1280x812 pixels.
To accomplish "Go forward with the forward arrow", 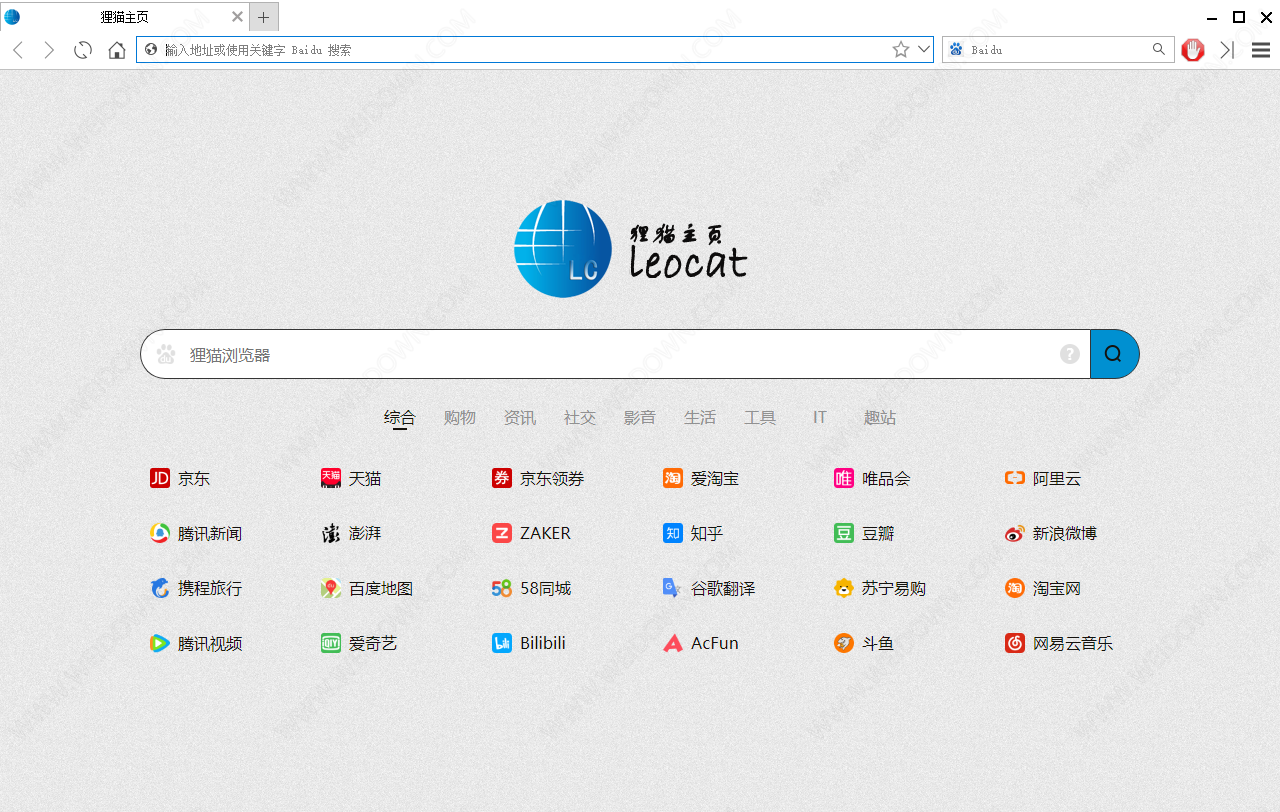I will tap(49, 50).
